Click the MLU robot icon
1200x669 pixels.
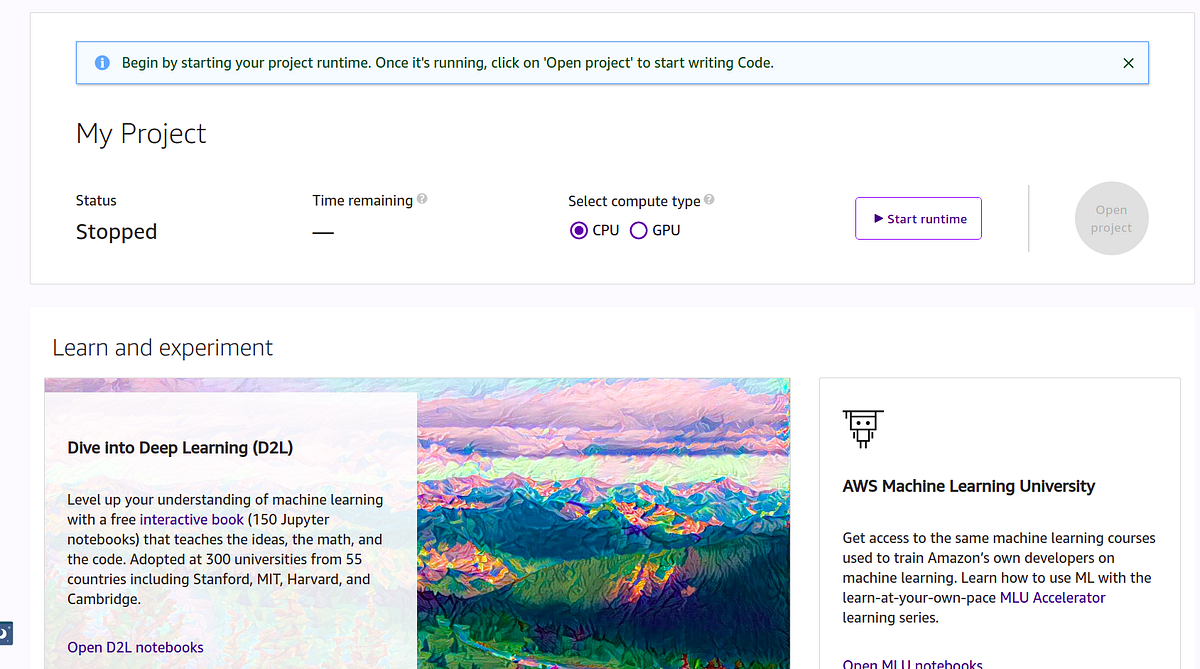pos(862,428)
